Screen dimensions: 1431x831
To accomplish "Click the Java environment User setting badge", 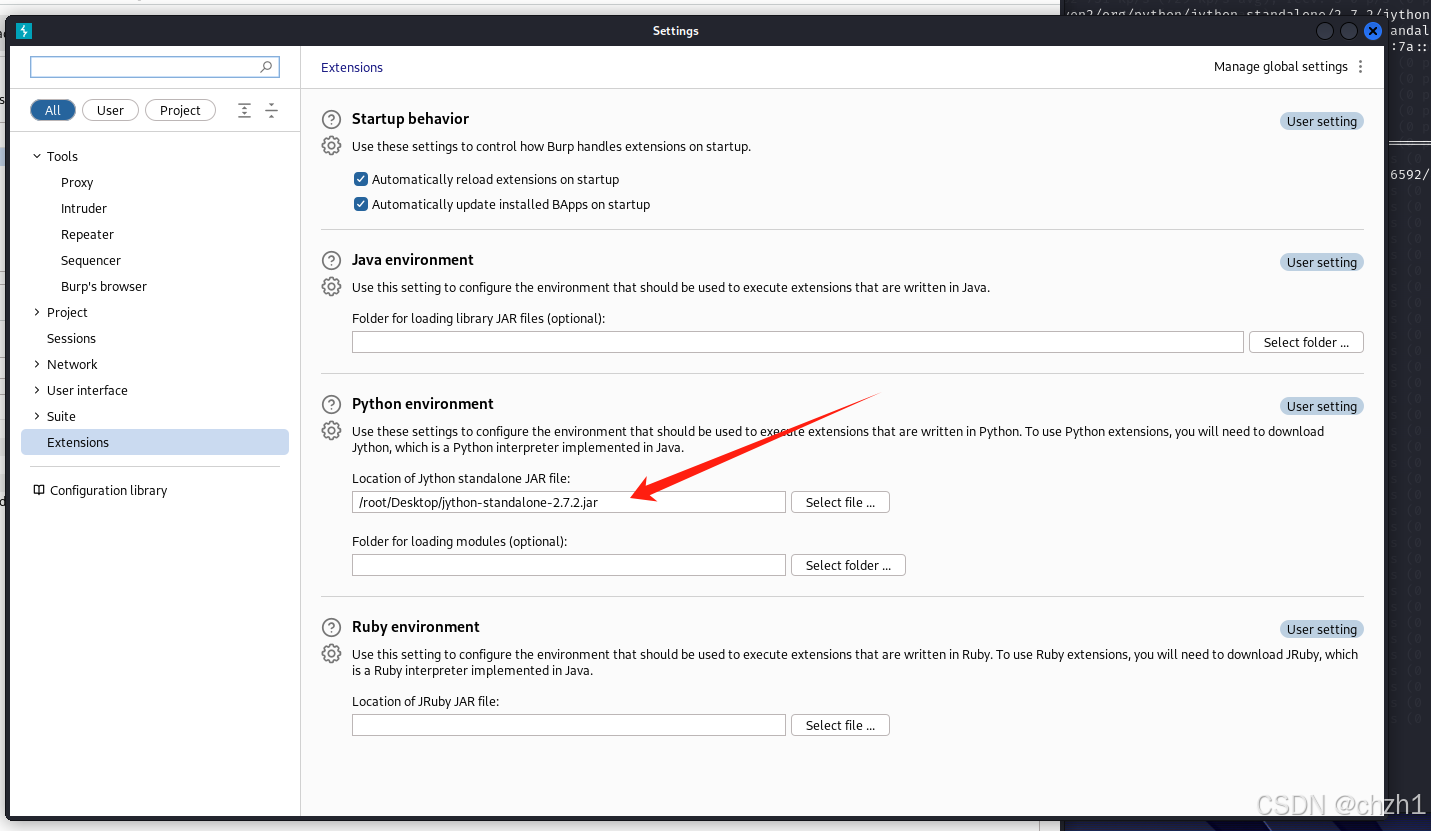I will pyautogui.click(x=1322, y=262).
